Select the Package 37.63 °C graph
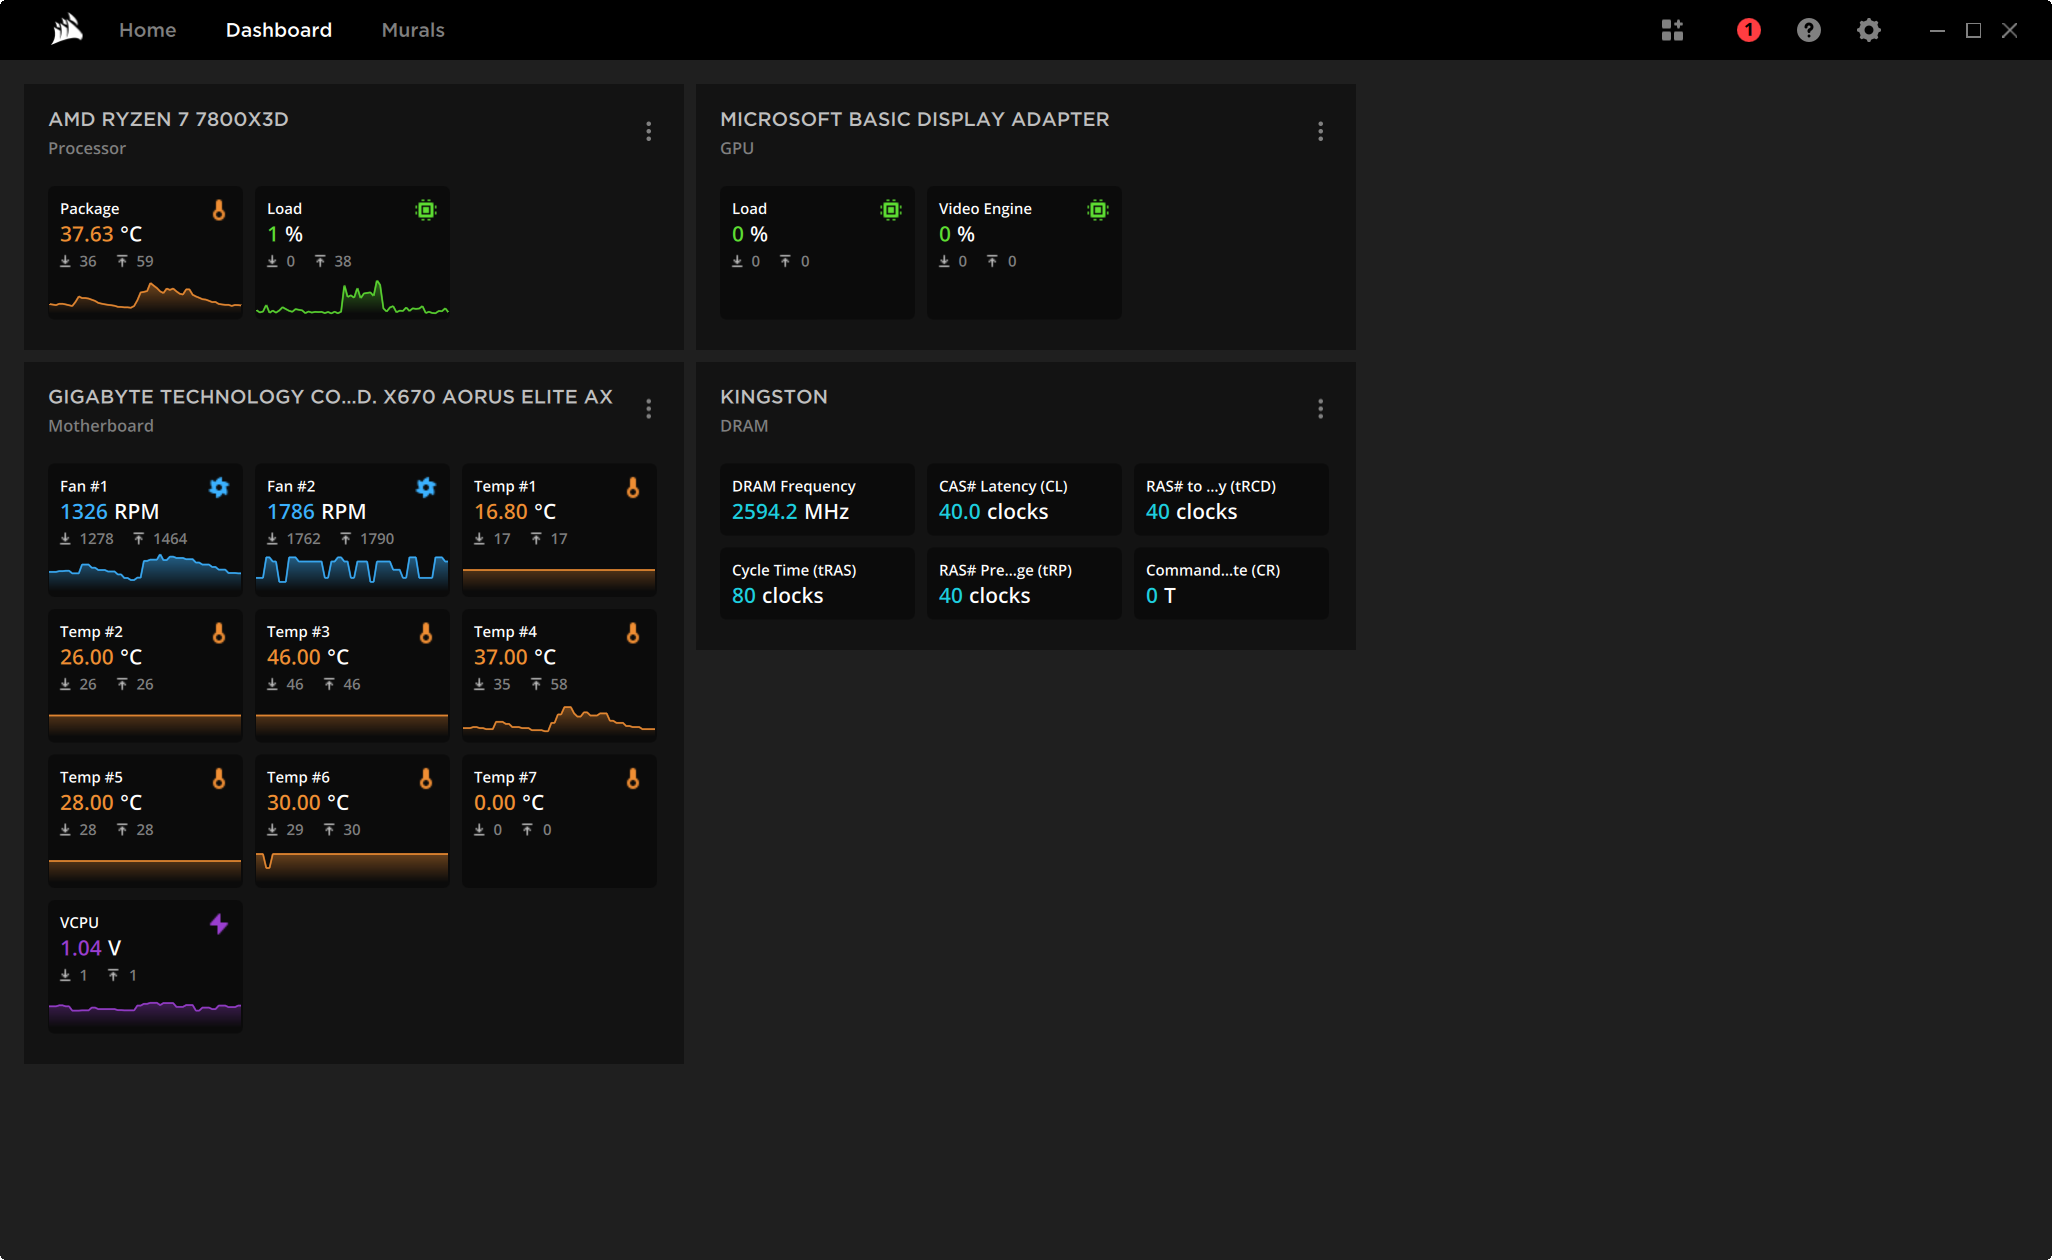Viewport: 2052px width, 1260px height. [x=145, y=299]
